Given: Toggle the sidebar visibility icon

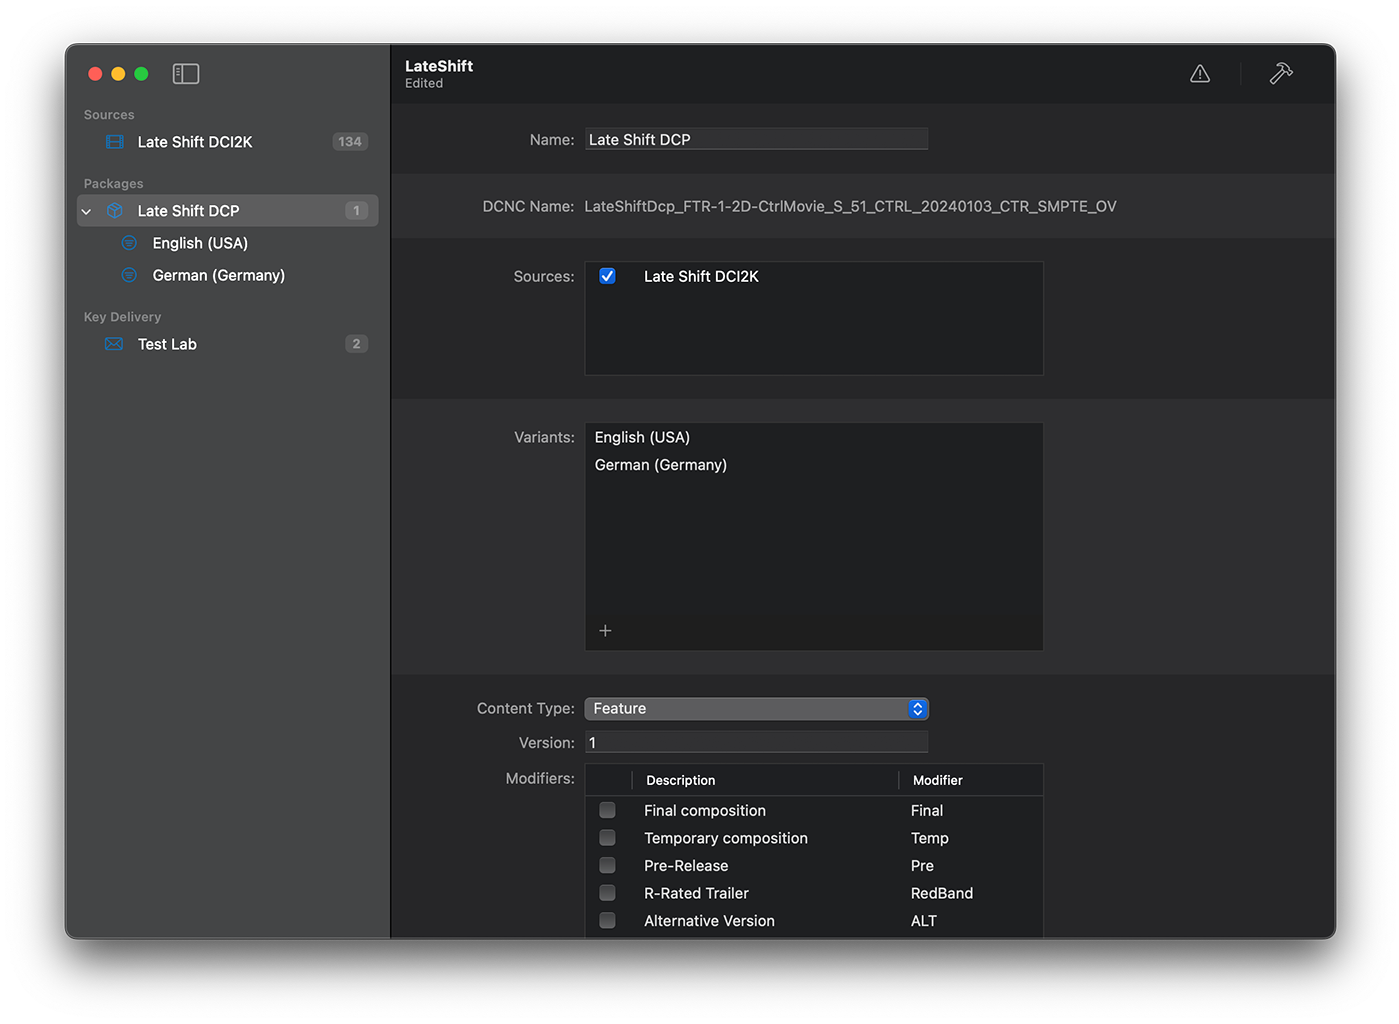Looking at the screenshot, I should click(186, 74).
